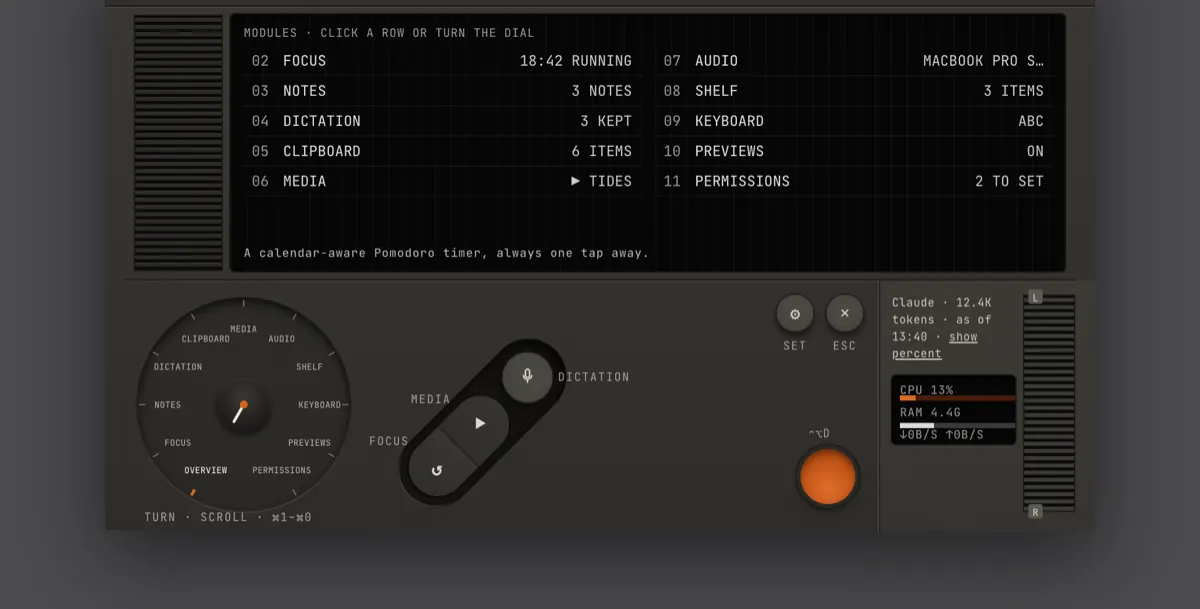Click Overview label on the dial

205,470
